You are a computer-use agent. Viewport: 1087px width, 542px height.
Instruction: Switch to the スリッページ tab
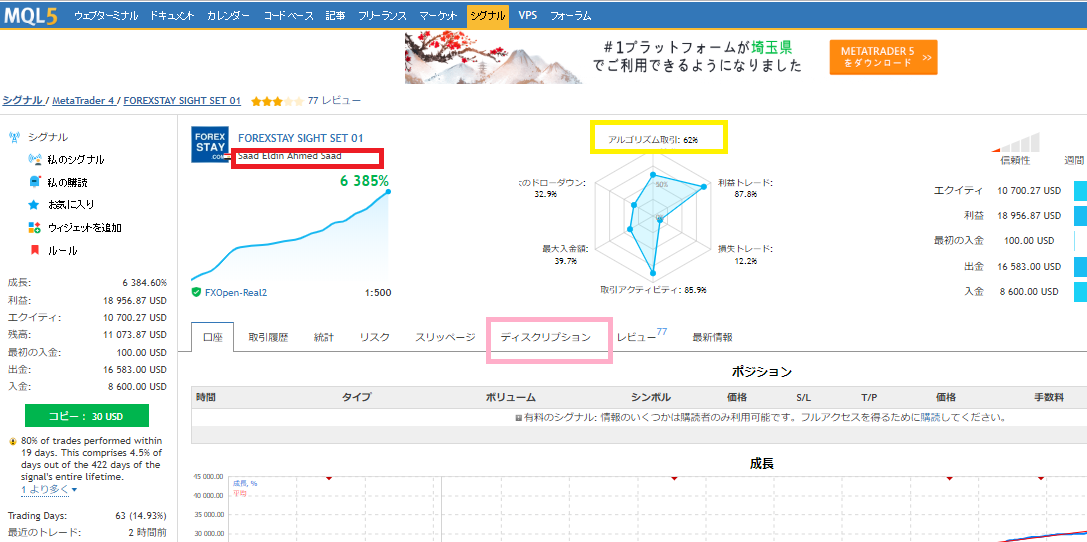pos(445,338)
